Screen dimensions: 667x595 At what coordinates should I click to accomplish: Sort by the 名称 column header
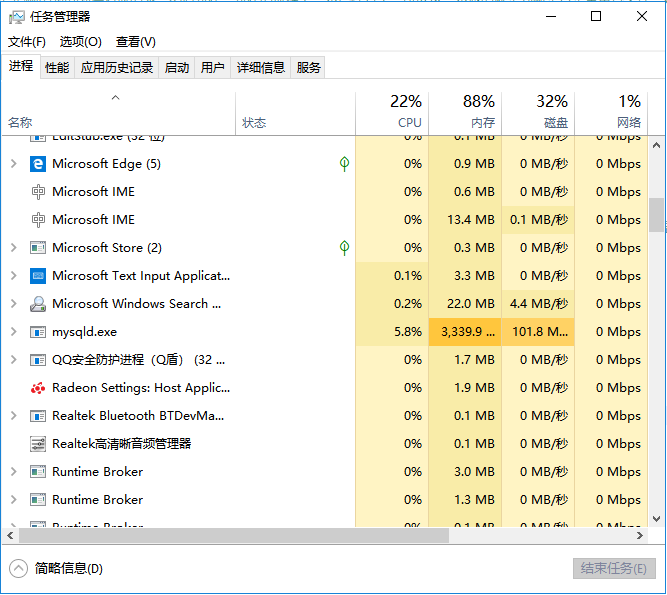click(118, 114)
